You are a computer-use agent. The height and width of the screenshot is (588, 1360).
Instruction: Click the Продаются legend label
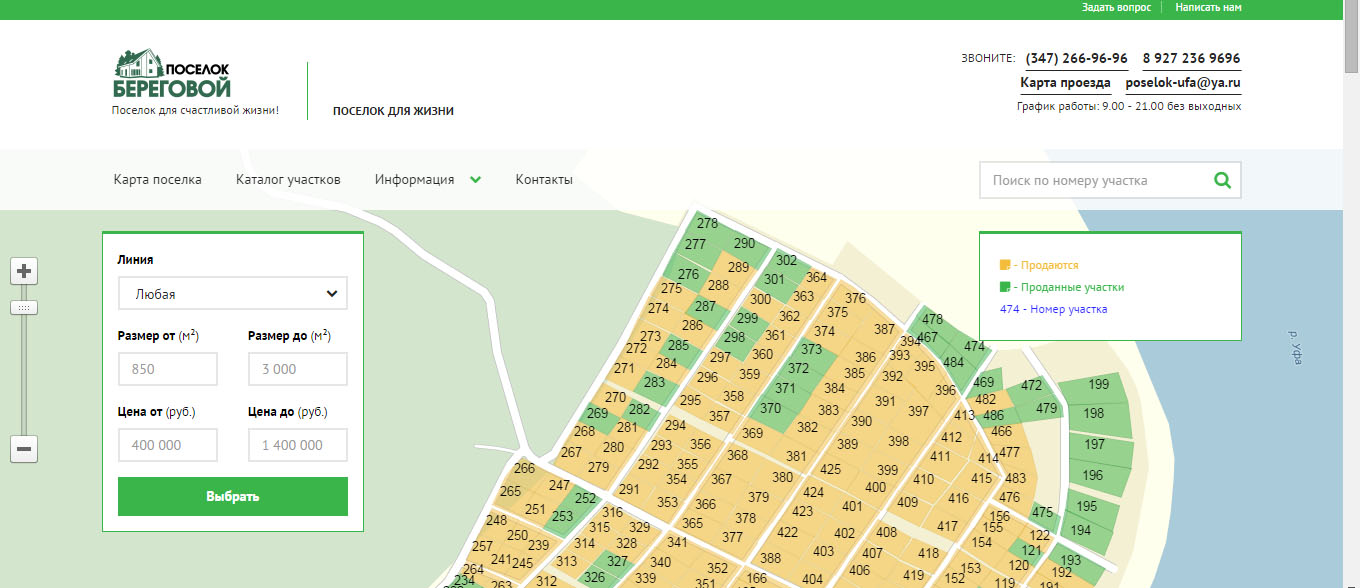tap(1050, 265)
